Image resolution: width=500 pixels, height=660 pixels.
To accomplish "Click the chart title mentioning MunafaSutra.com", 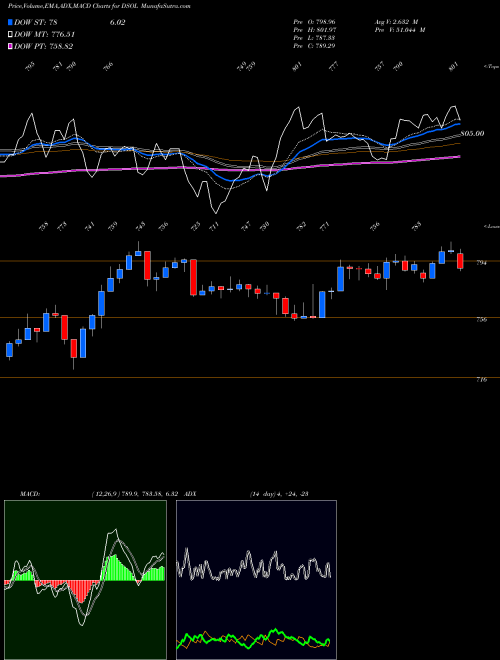I will point(99,6).
